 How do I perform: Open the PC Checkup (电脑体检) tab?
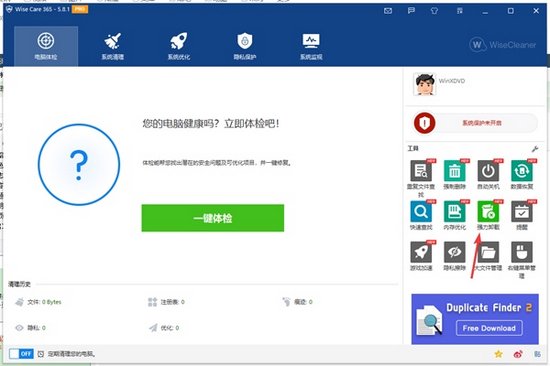point(46,46)
